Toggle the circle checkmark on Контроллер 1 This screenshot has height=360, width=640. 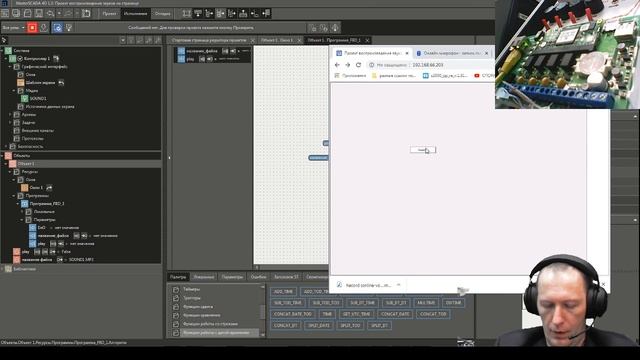(20, 59)
